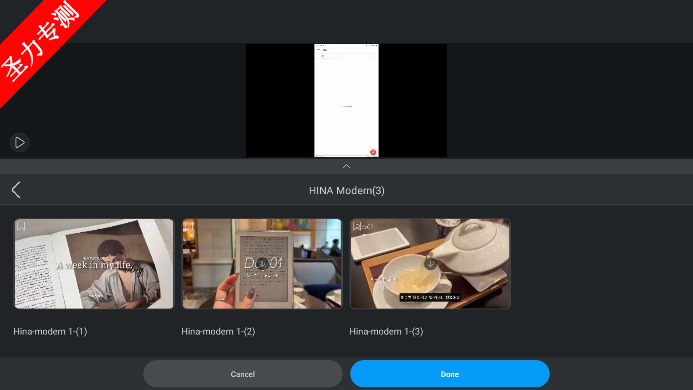The width and height of the screenshot is (693, 390).
Task: Select the book page thumbnail
Action: tap(94, 264)
